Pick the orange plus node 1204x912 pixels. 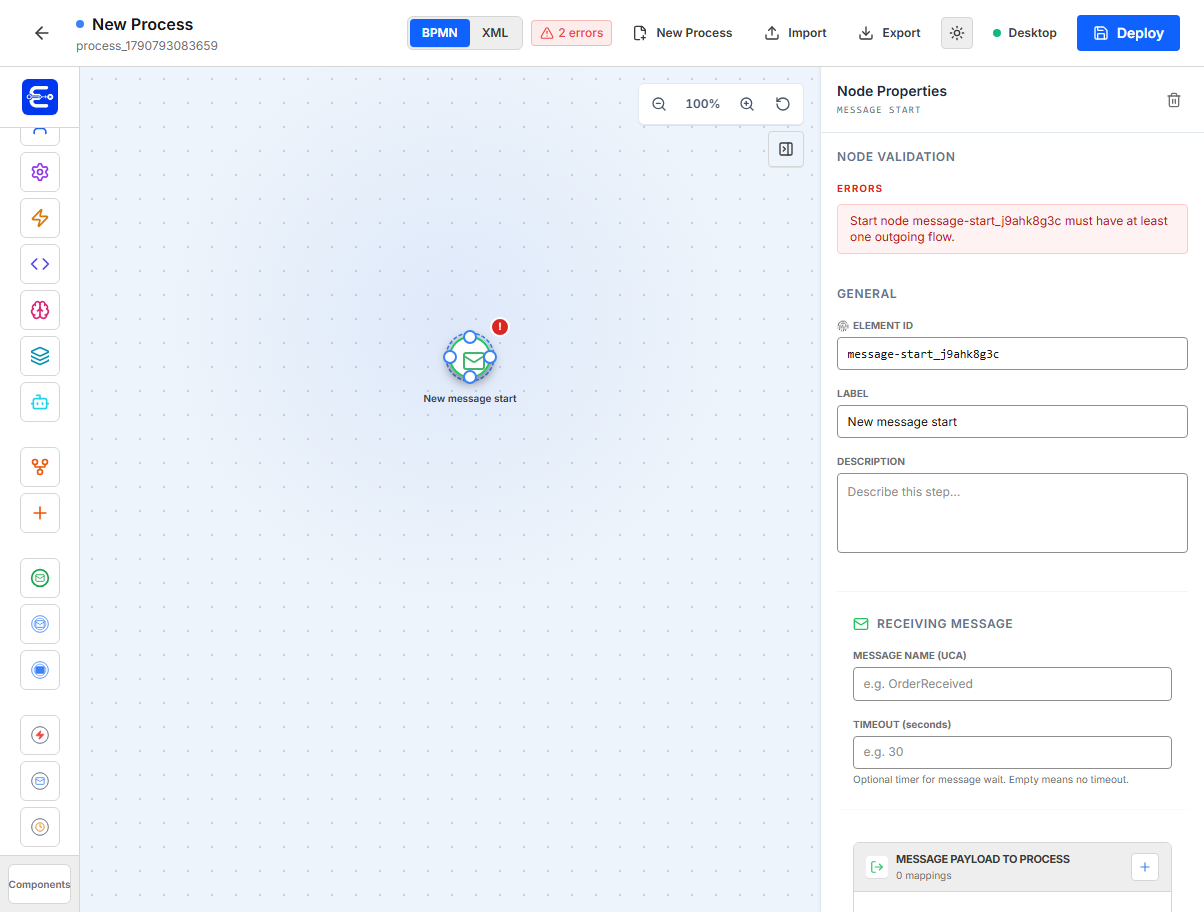pyautogui.click(x=40, y=513)
